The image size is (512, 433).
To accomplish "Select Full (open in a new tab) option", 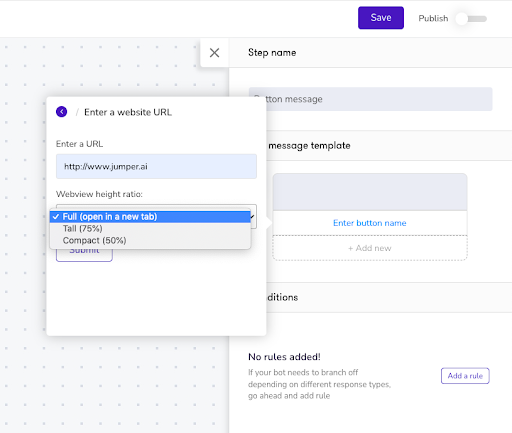I will (x=150, y=217).
